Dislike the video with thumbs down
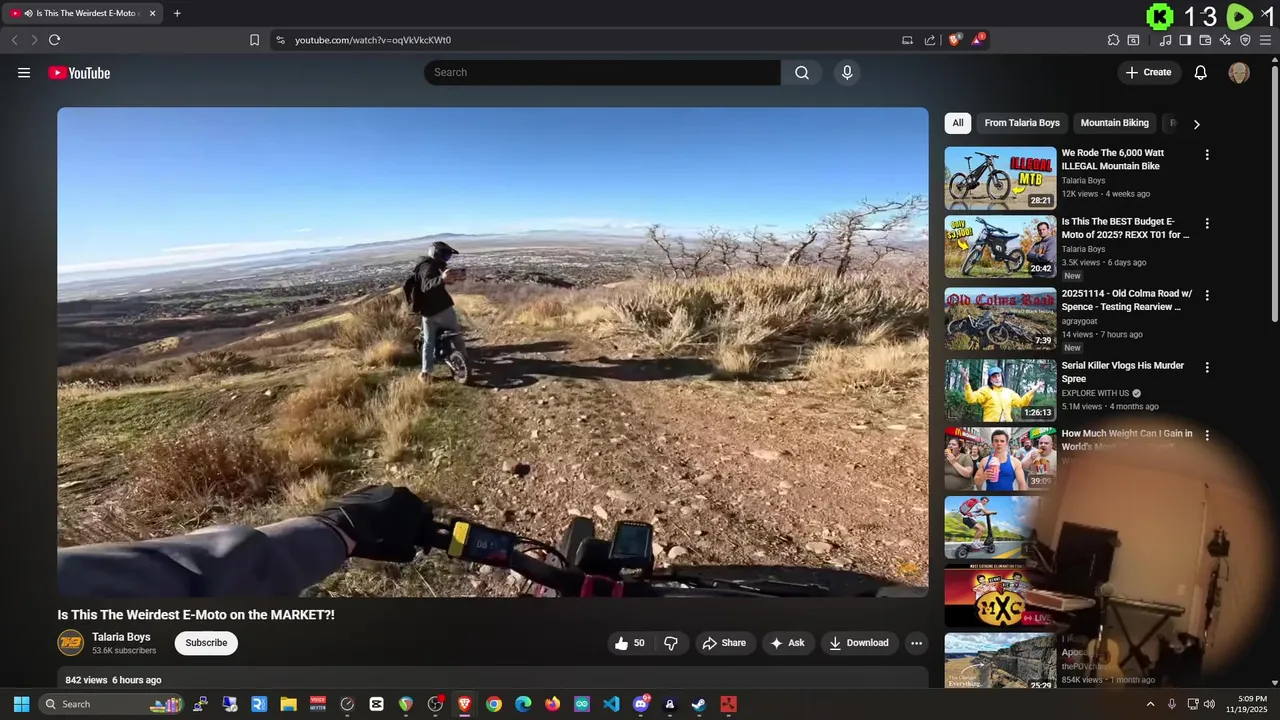Screen dimensions: 1280x720 coord(671,643)
